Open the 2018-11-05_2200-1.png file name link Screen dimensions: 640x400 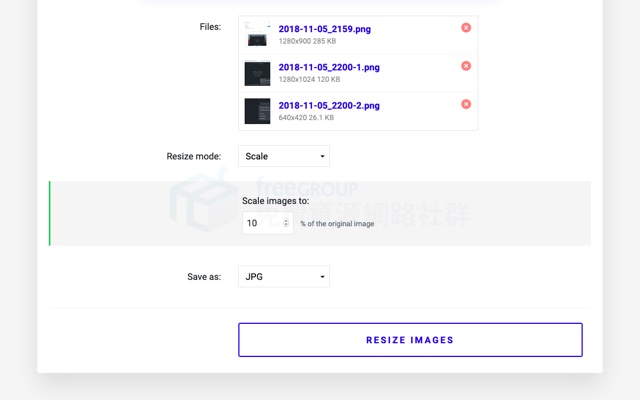click(x=329, y=67)
